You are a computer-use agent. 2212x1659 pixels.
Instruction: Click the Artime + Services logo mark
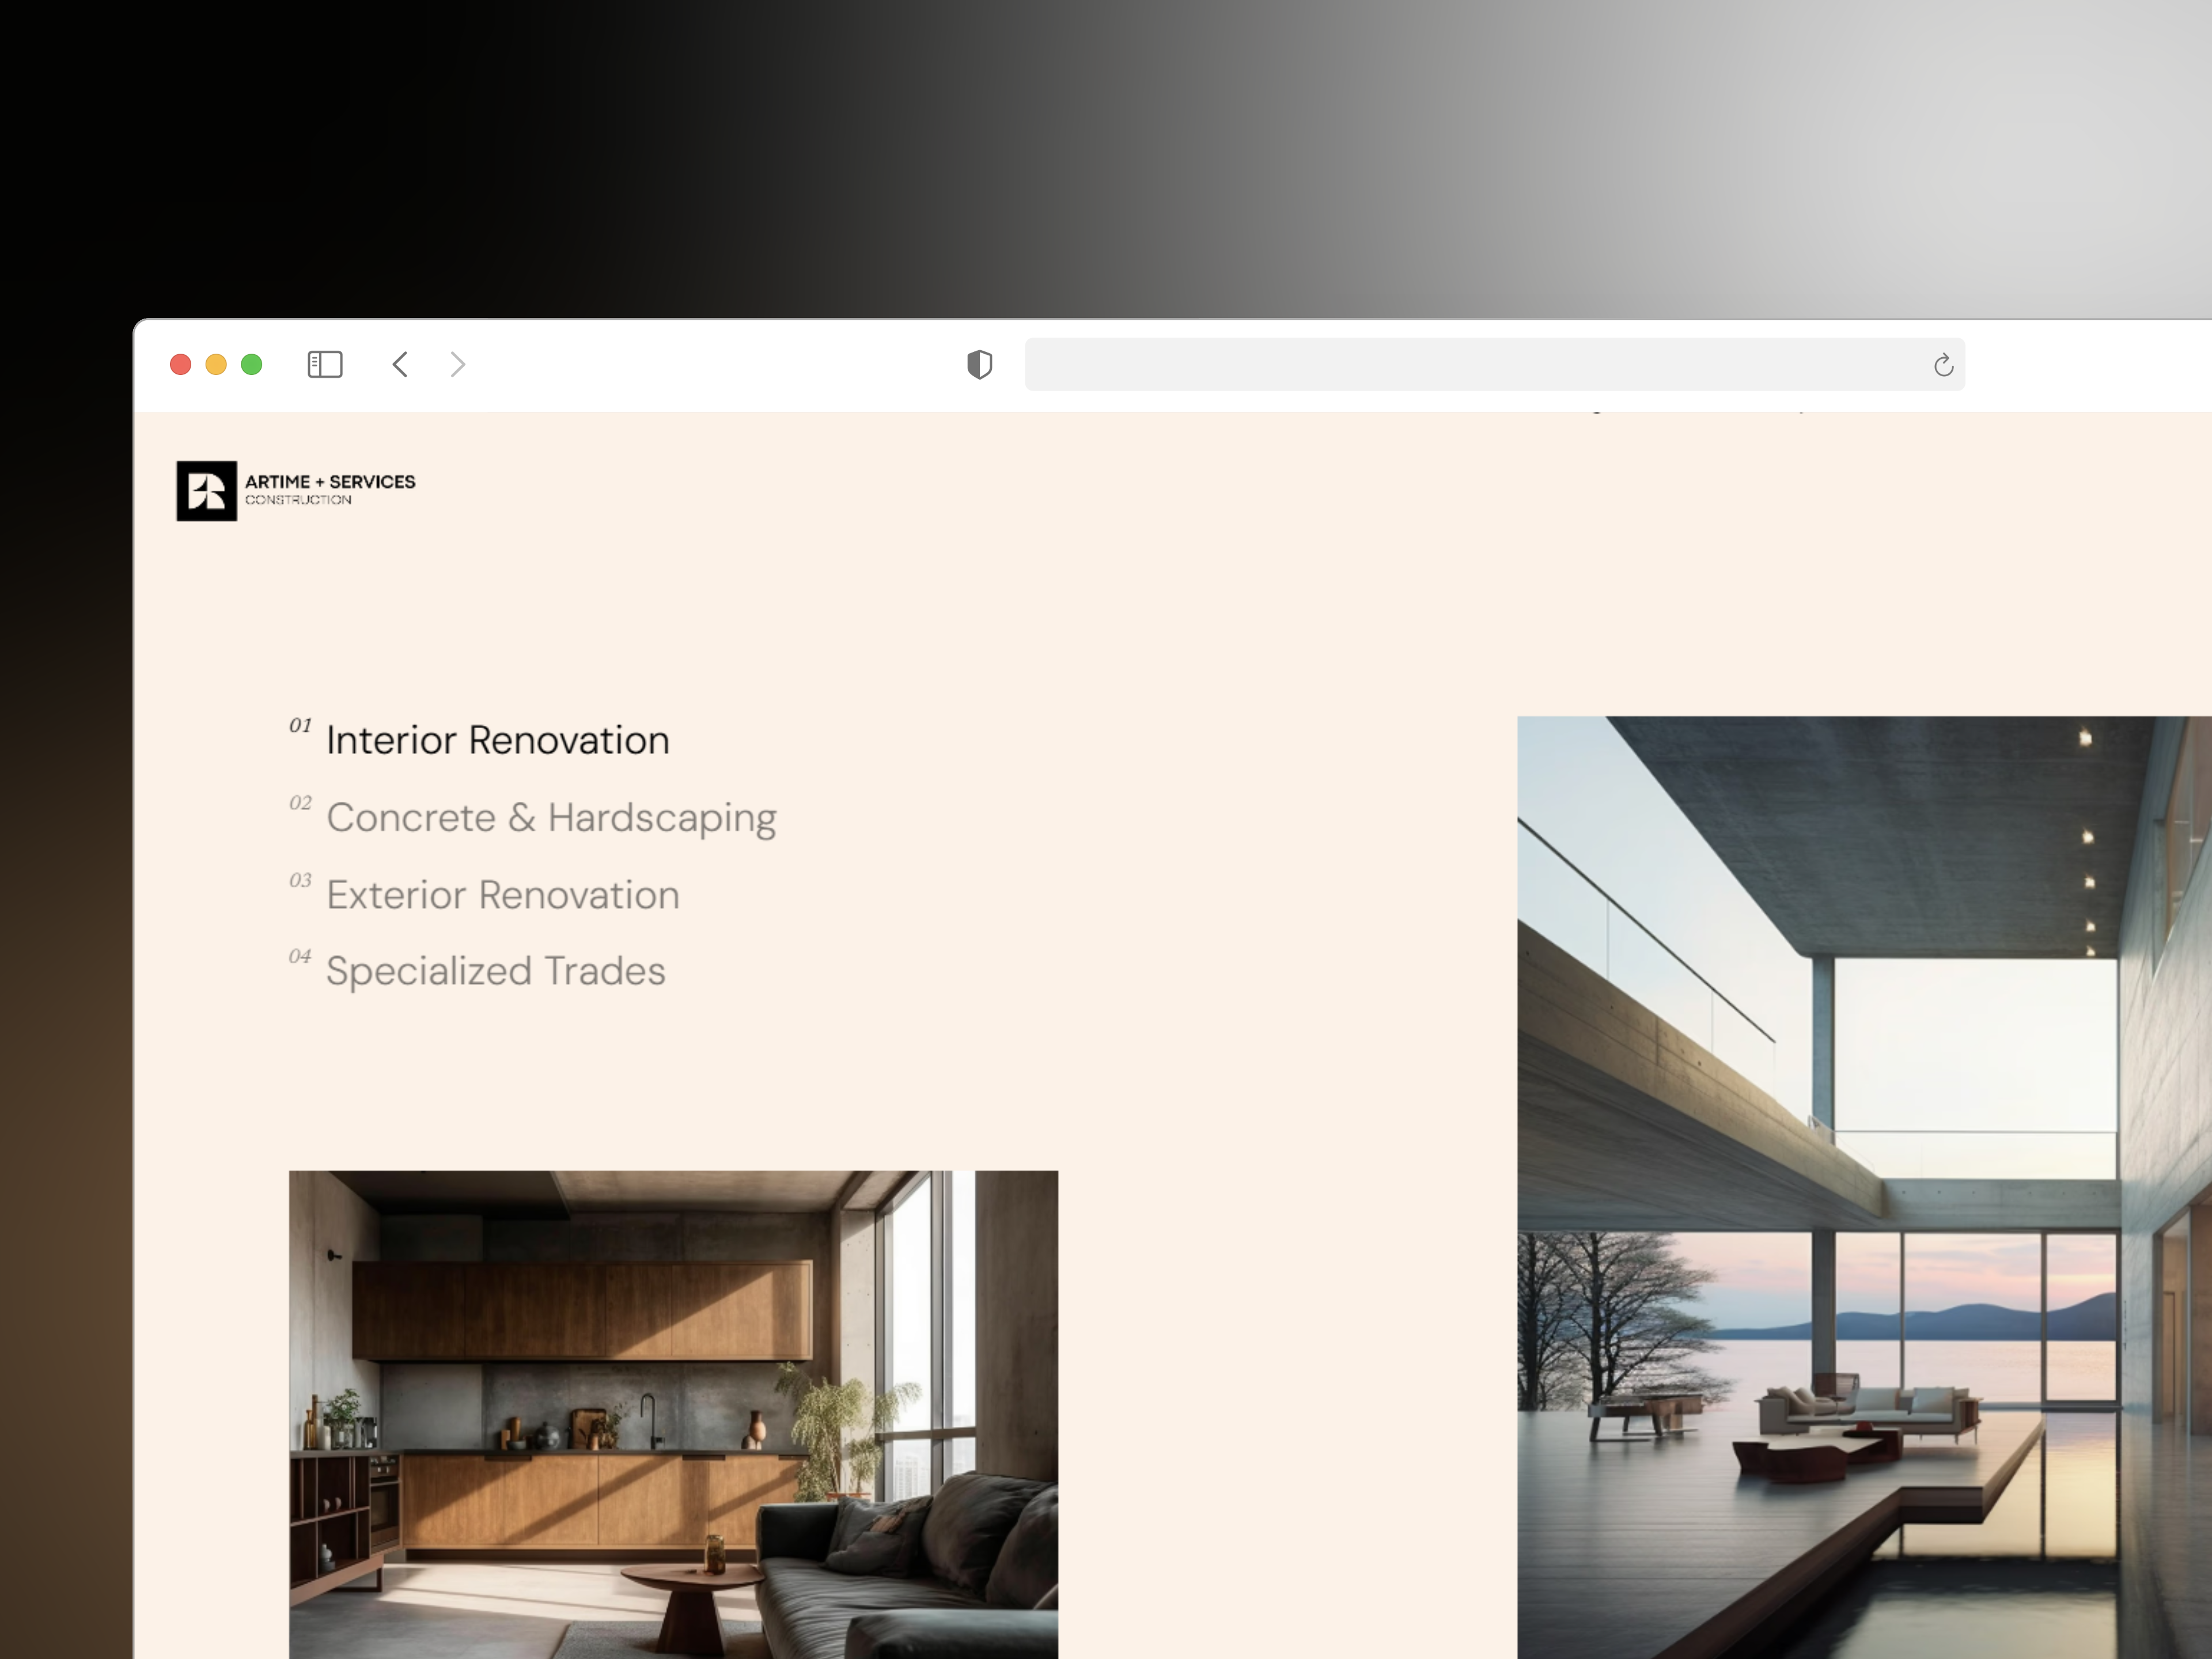click(206, 490)
